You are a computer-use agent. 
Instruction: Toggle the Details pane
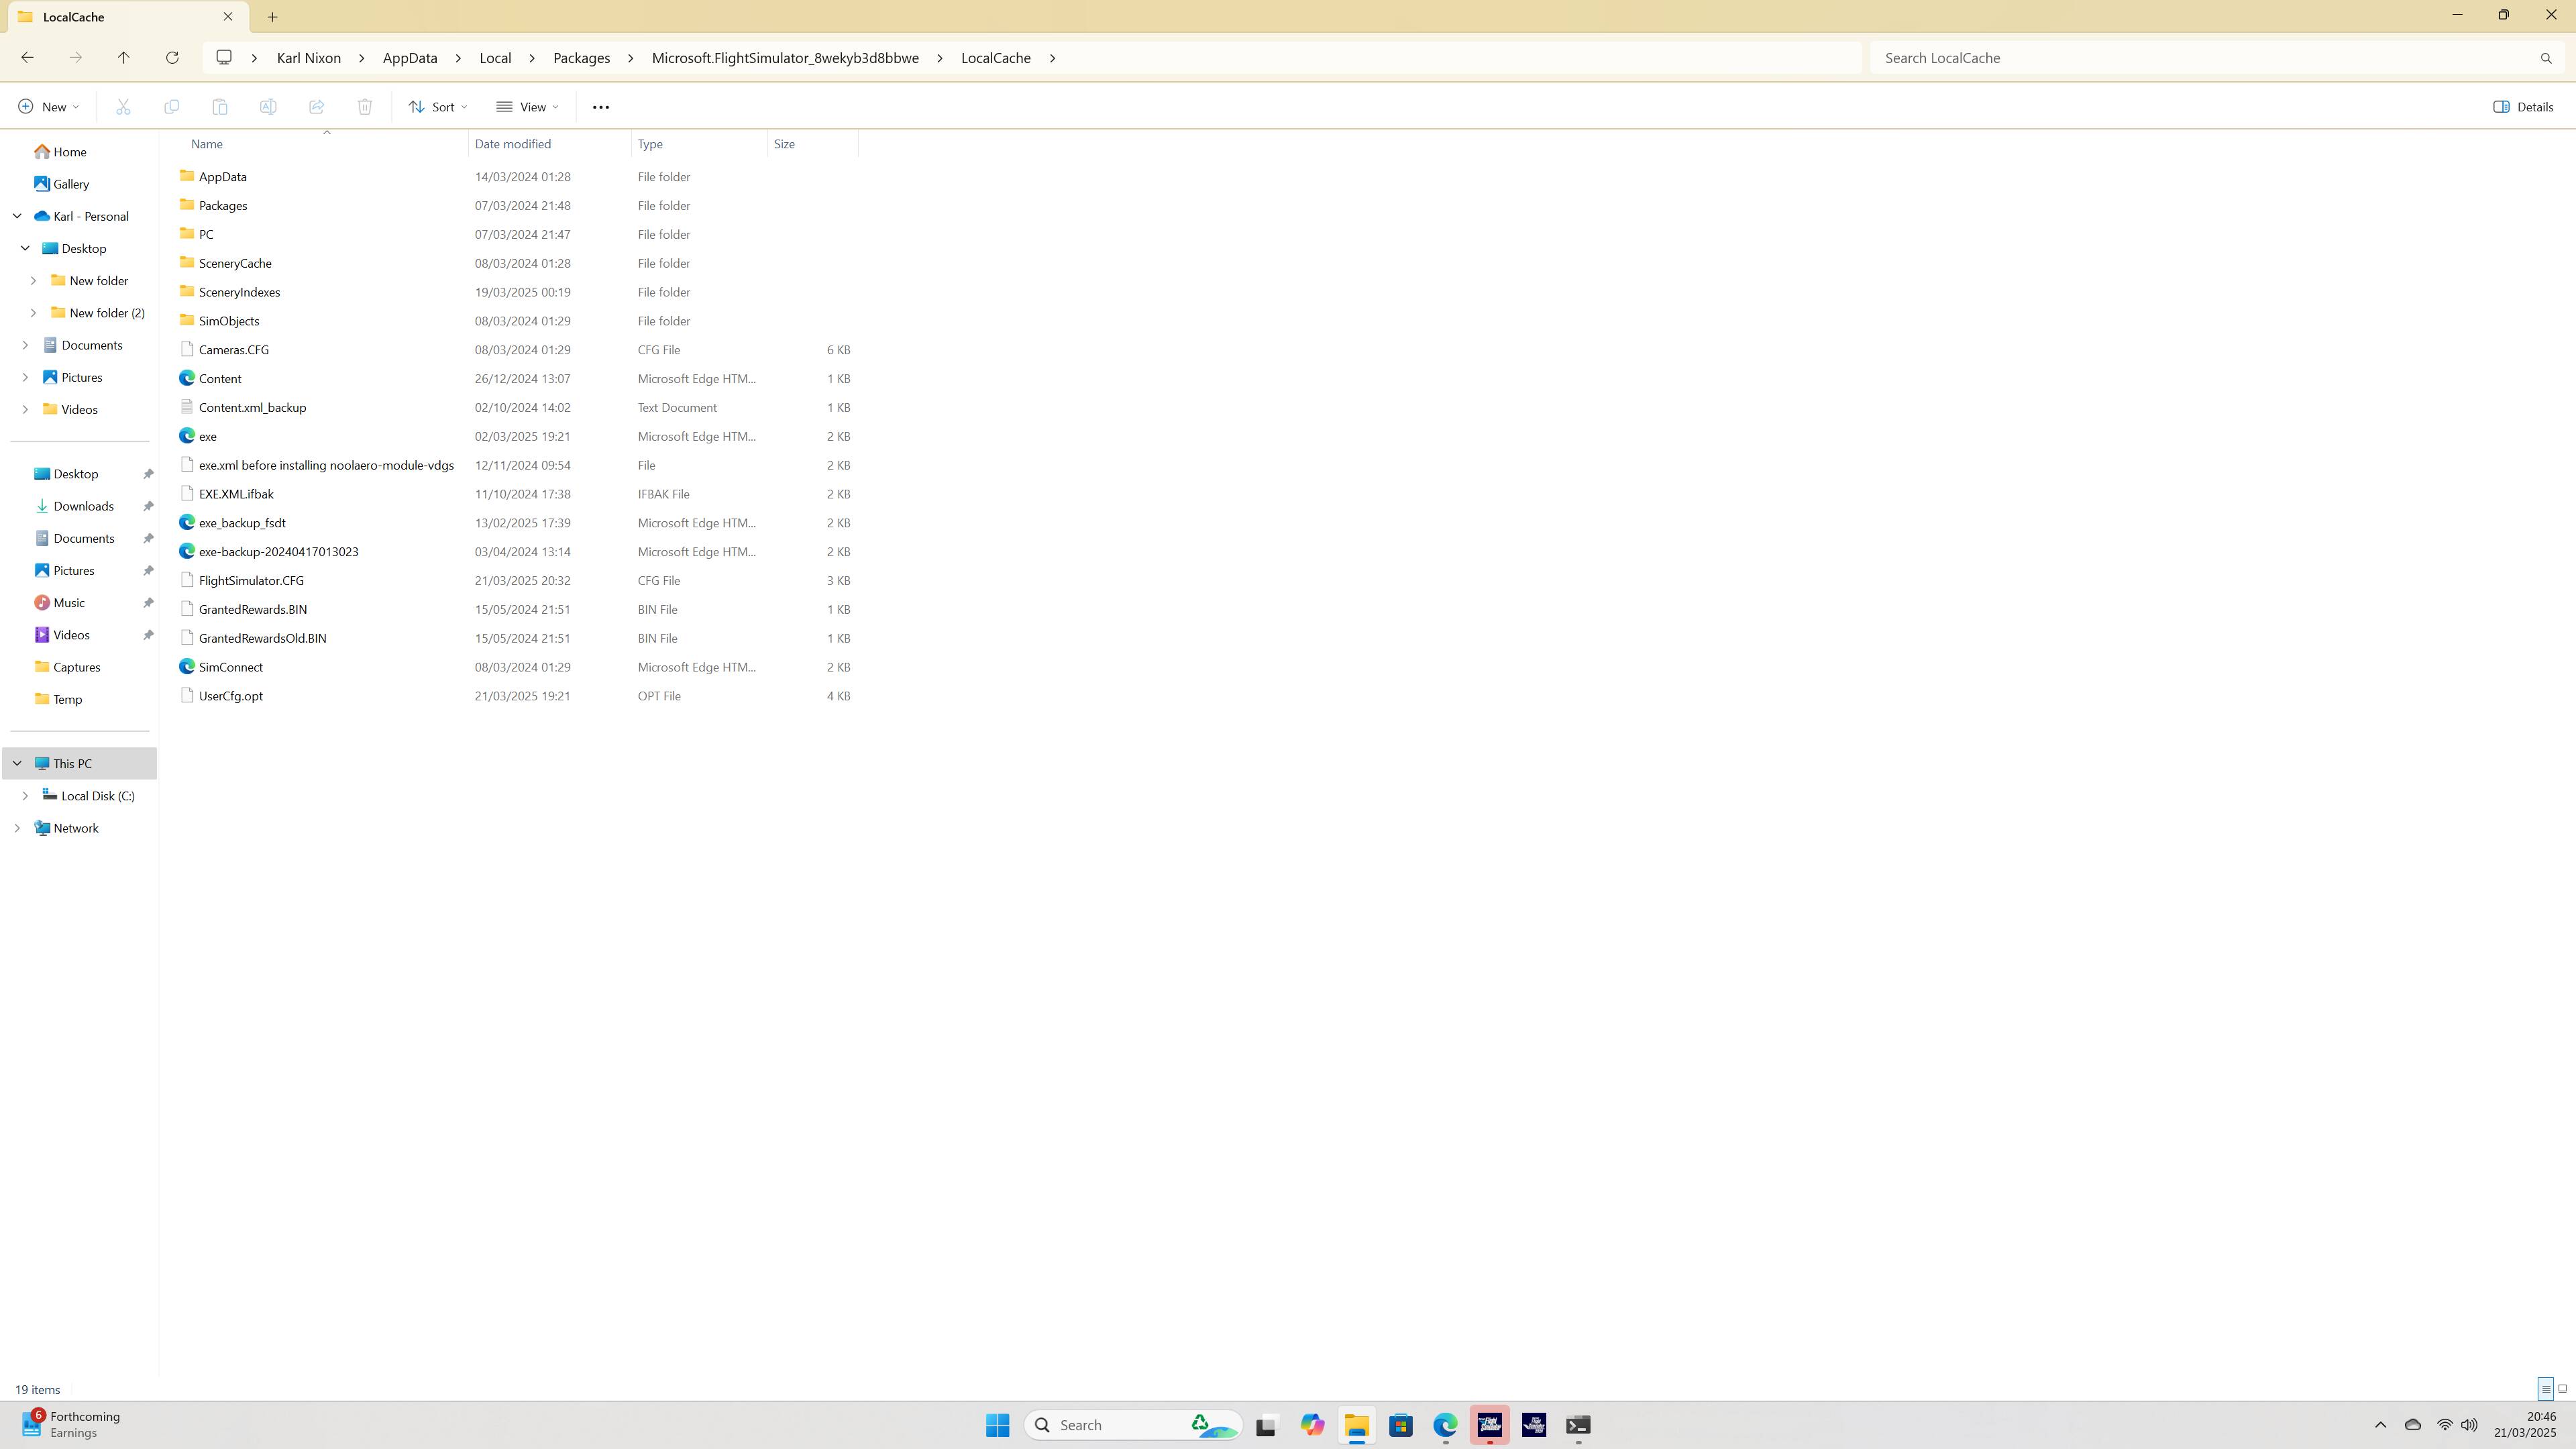pos(2523,107)
